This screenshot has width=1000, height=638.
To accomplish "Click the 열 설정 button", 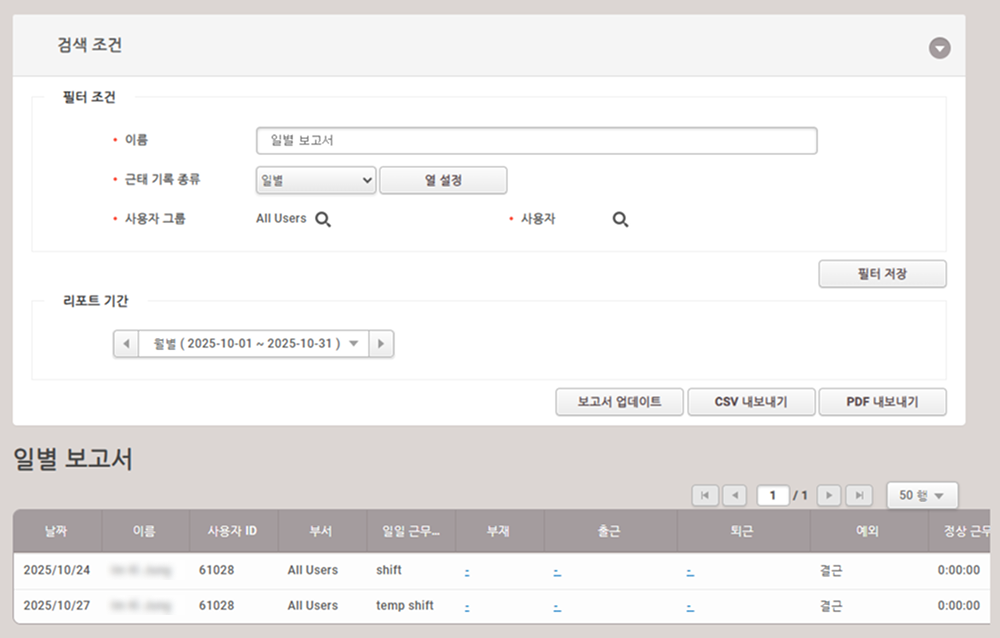I will 443,180.
